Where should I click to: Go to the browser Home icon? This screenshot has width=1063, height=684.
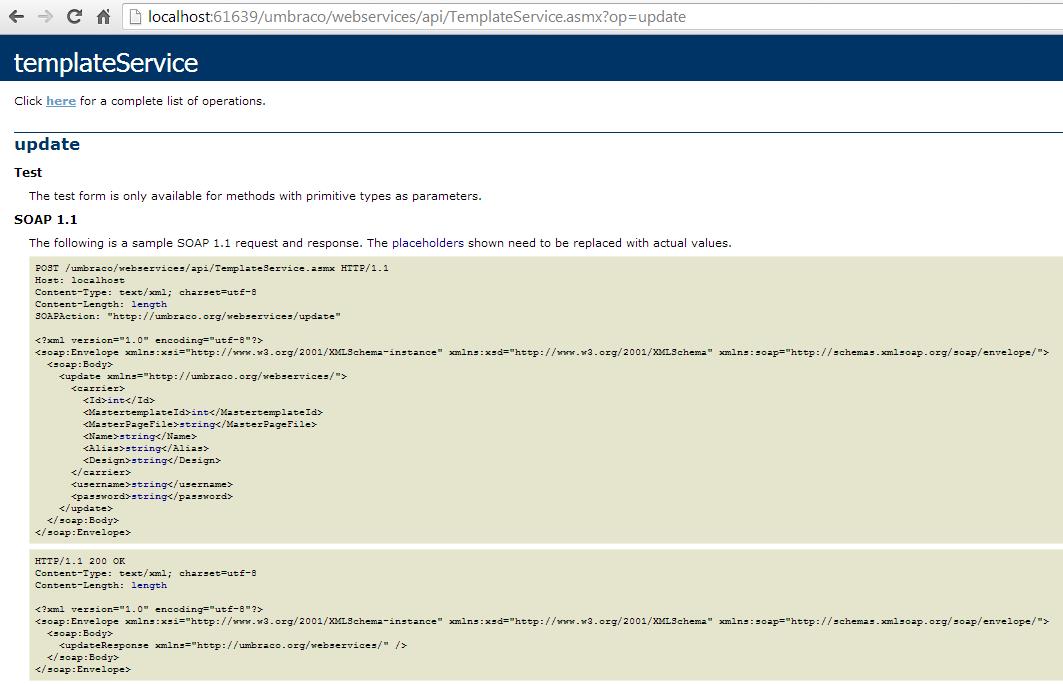coord(103,16)
